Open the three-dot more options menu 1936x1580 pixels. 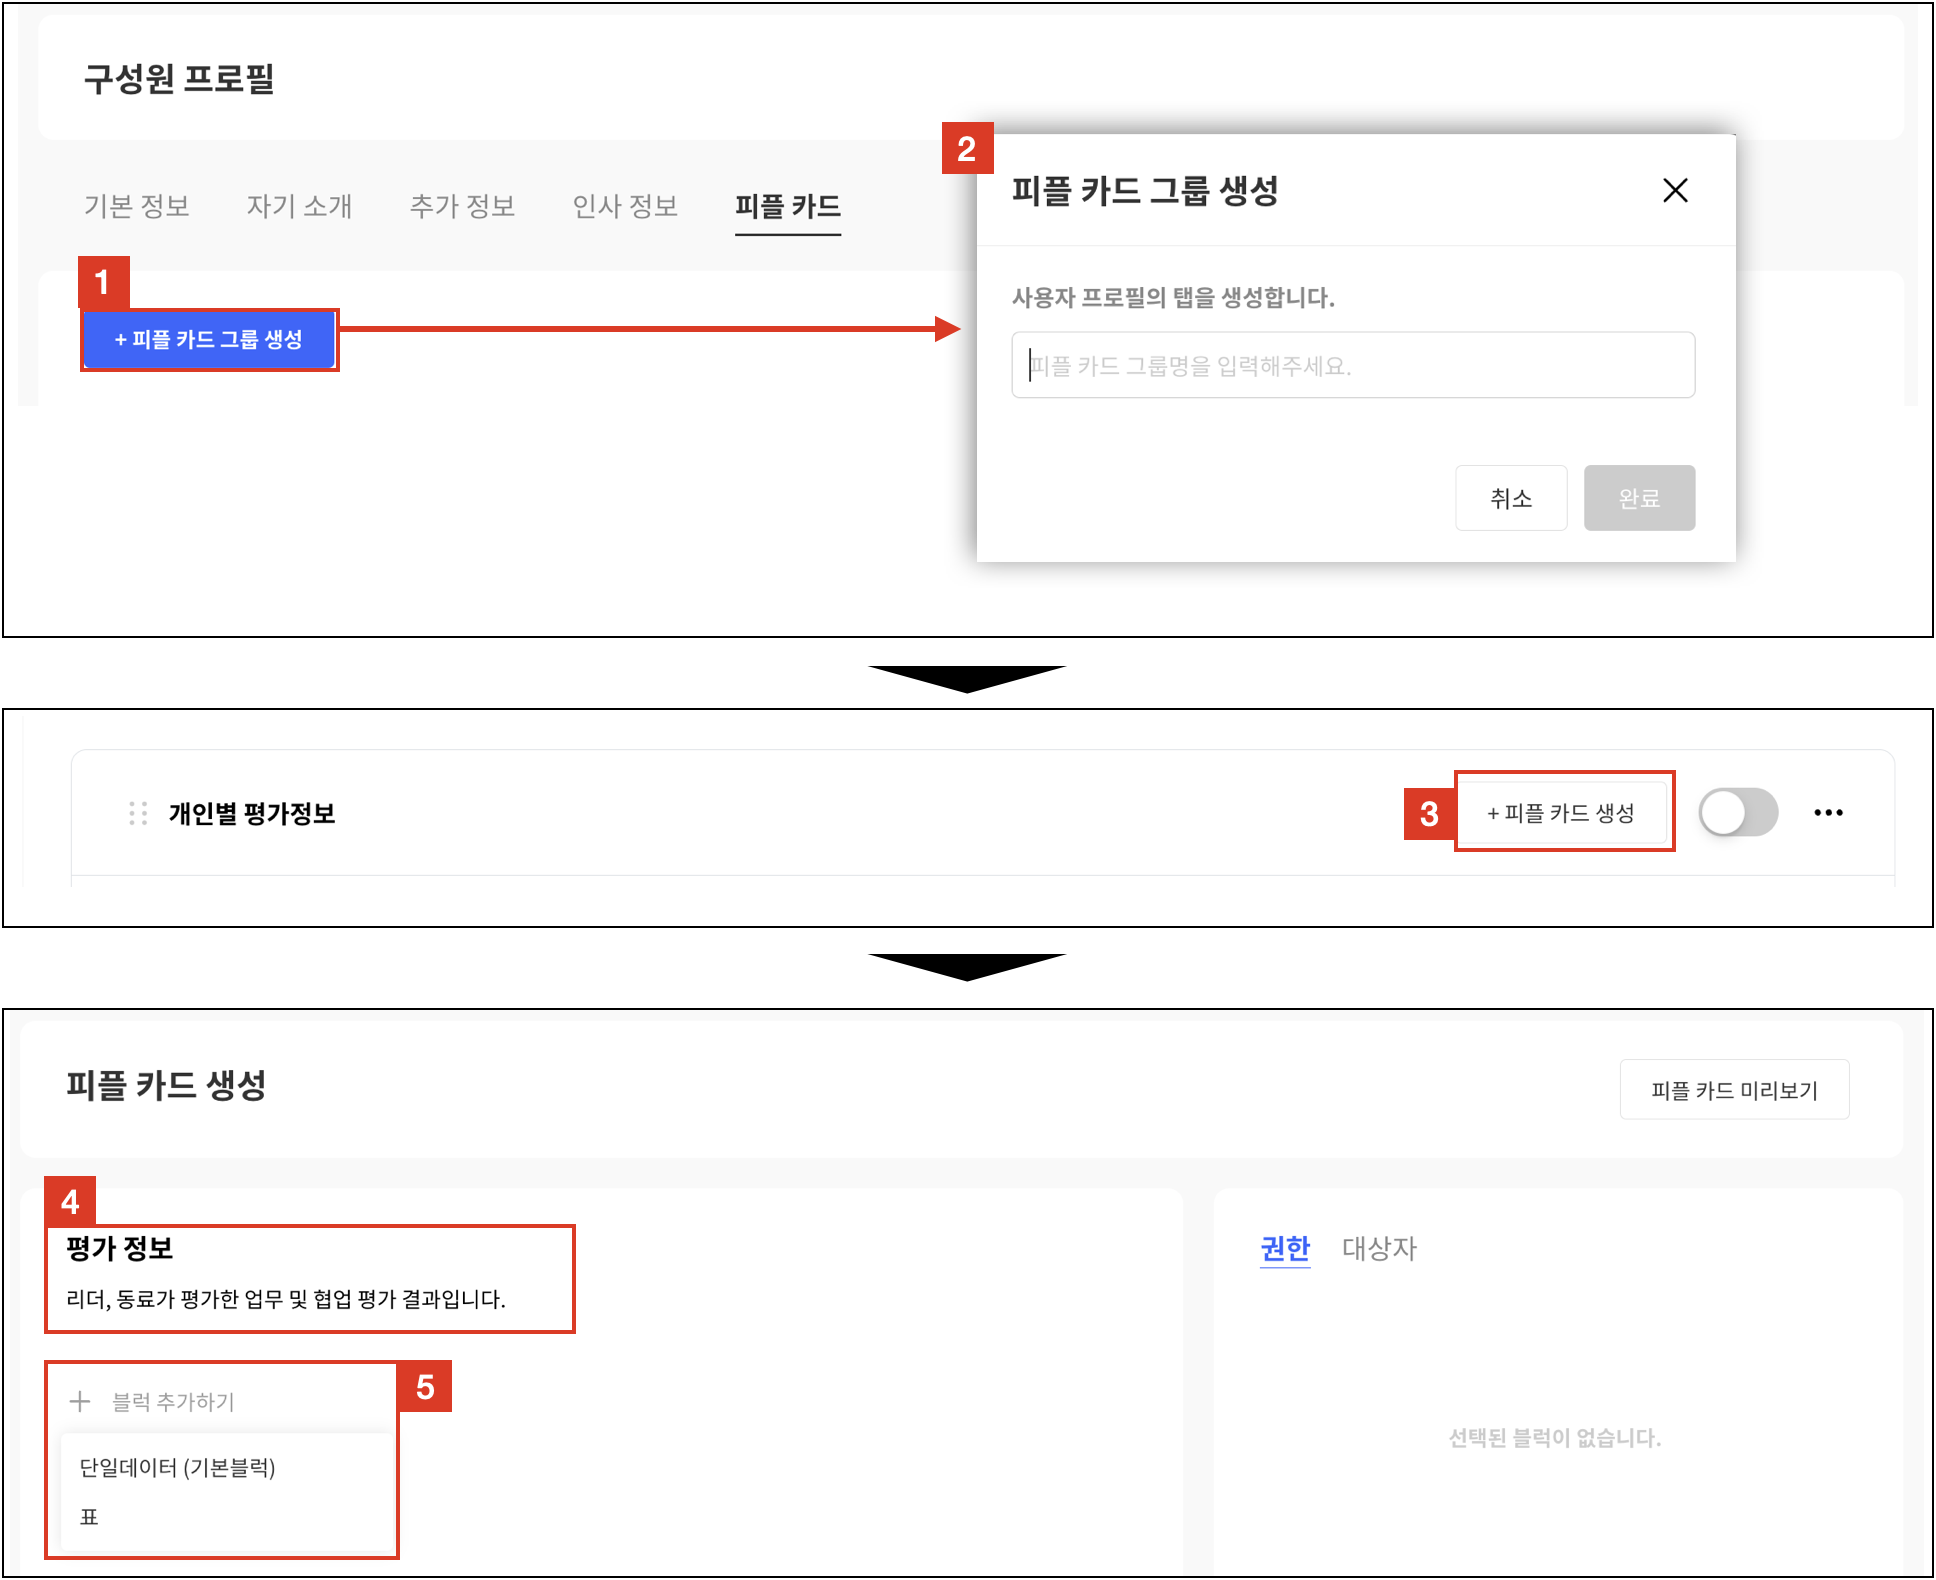1828,813
